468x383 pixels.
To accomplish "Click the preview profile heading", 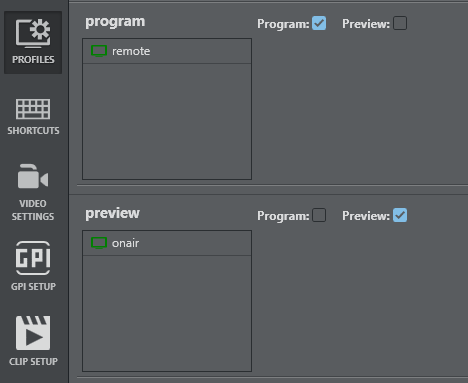I will click(x=112, y=213).
